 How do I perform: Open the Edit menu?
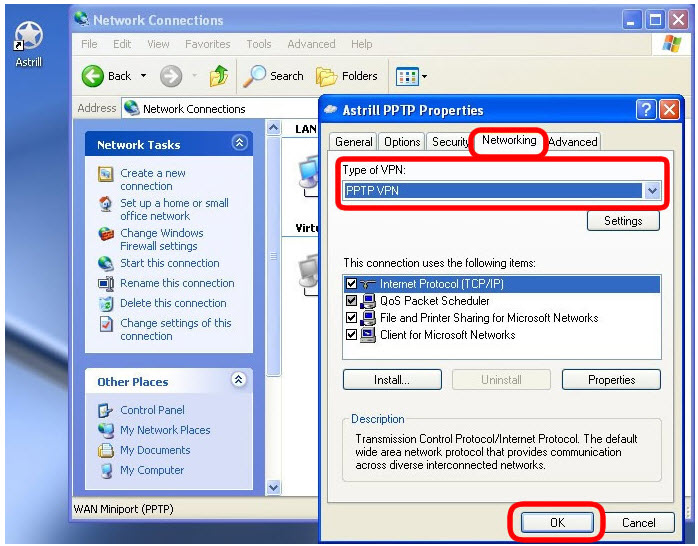coord(122,44)
